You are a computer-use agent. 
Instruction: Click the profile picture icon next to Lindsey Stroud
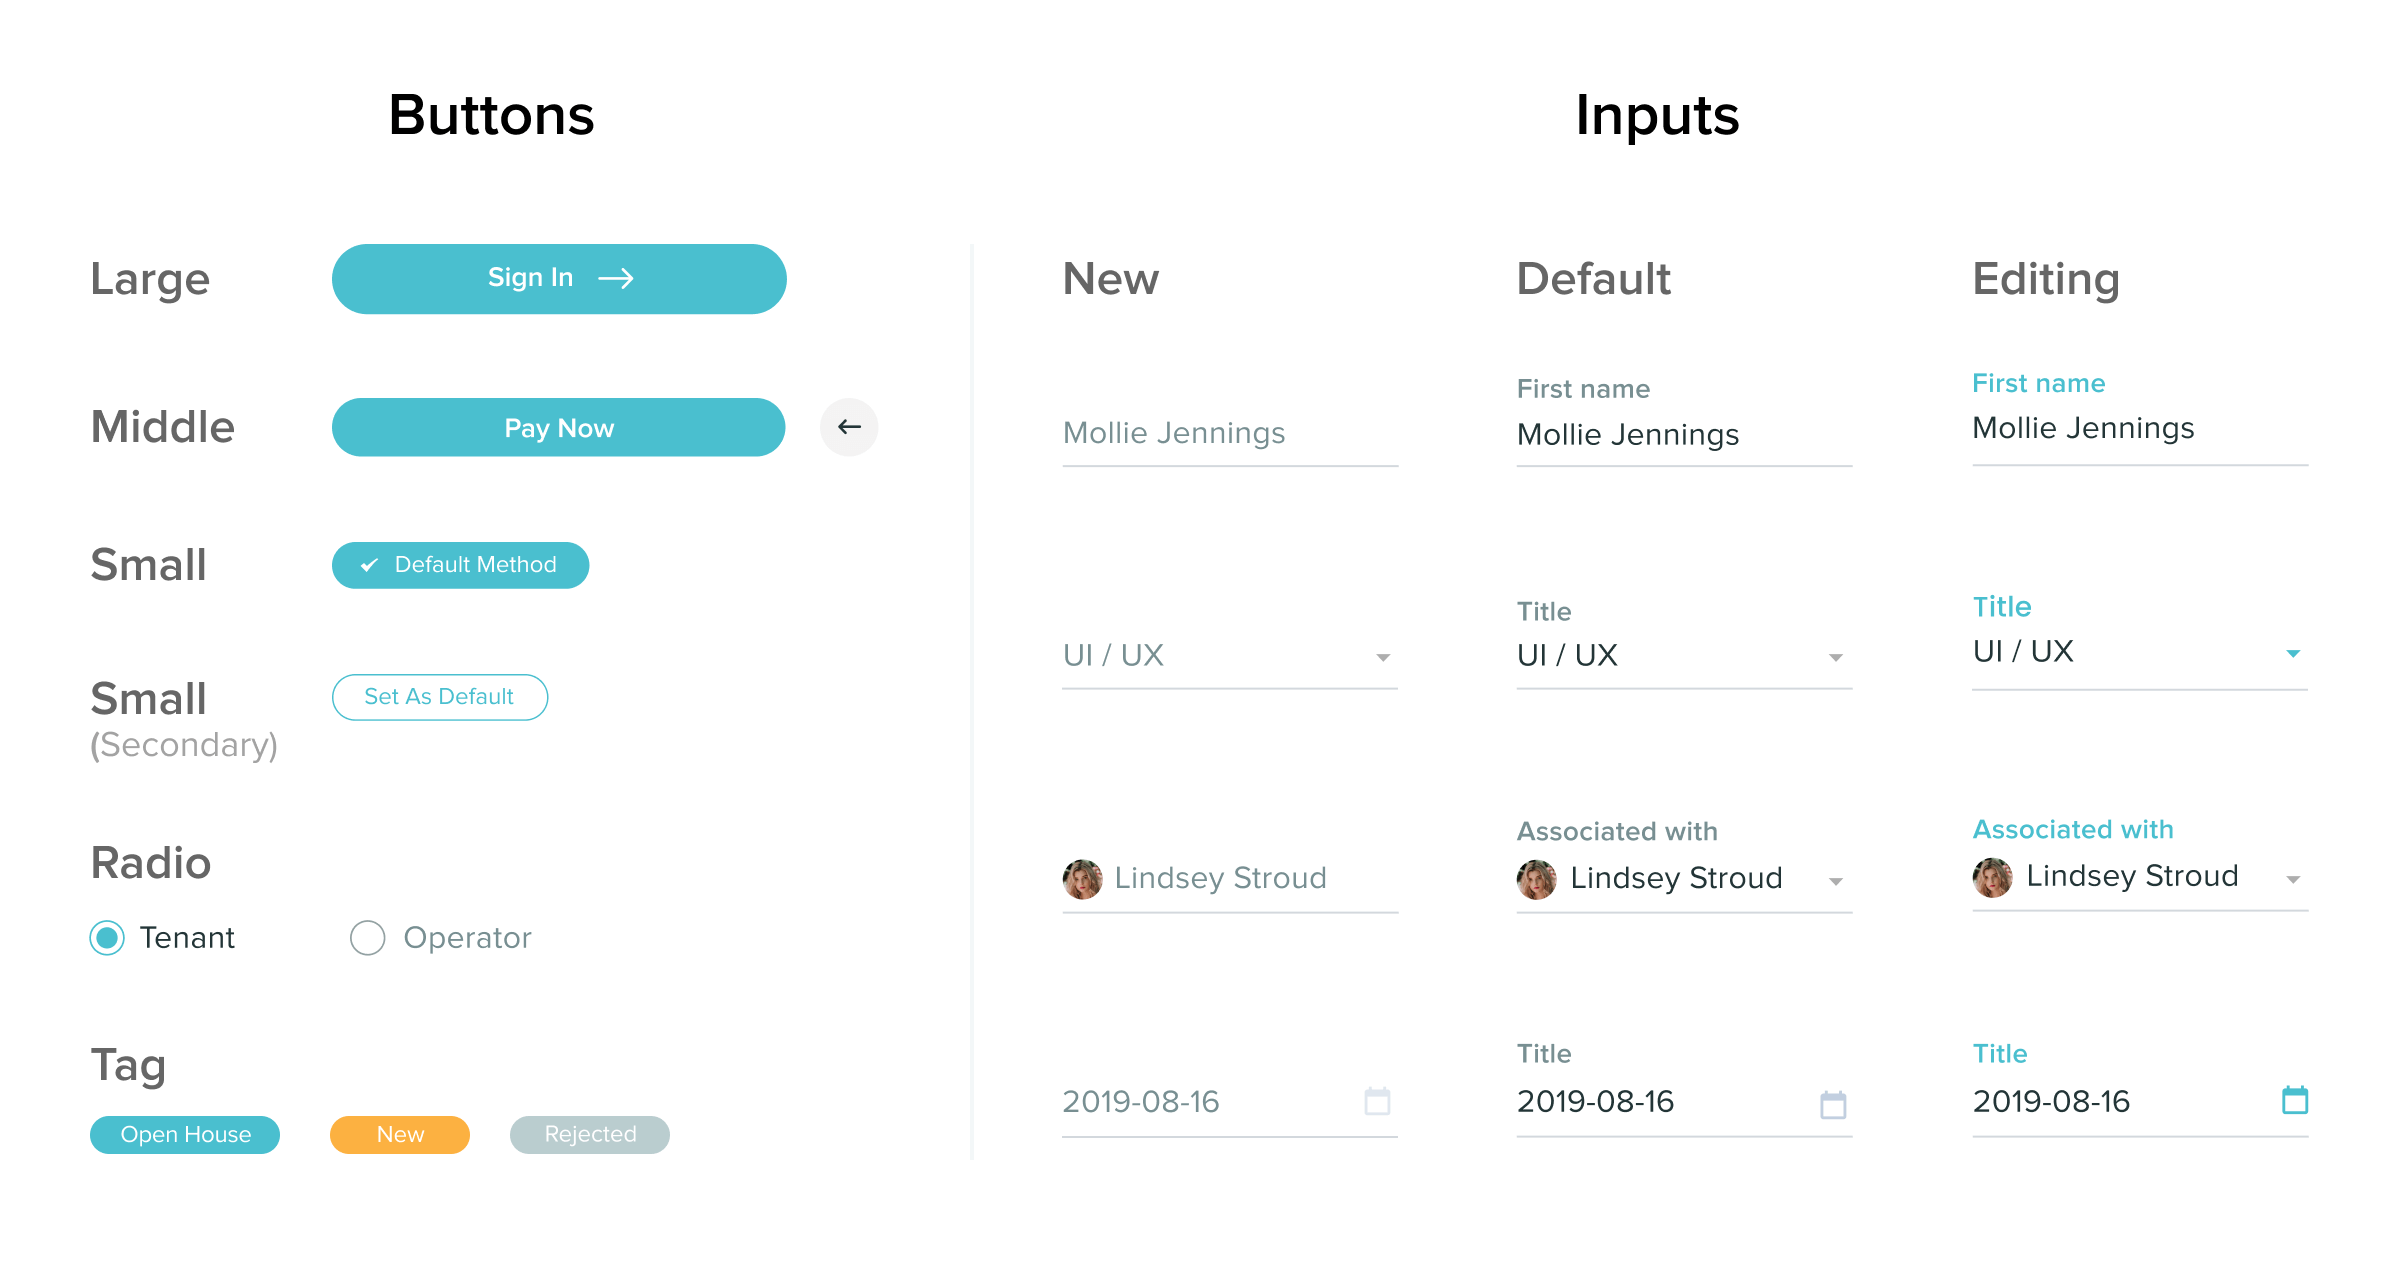point(1079,878)
